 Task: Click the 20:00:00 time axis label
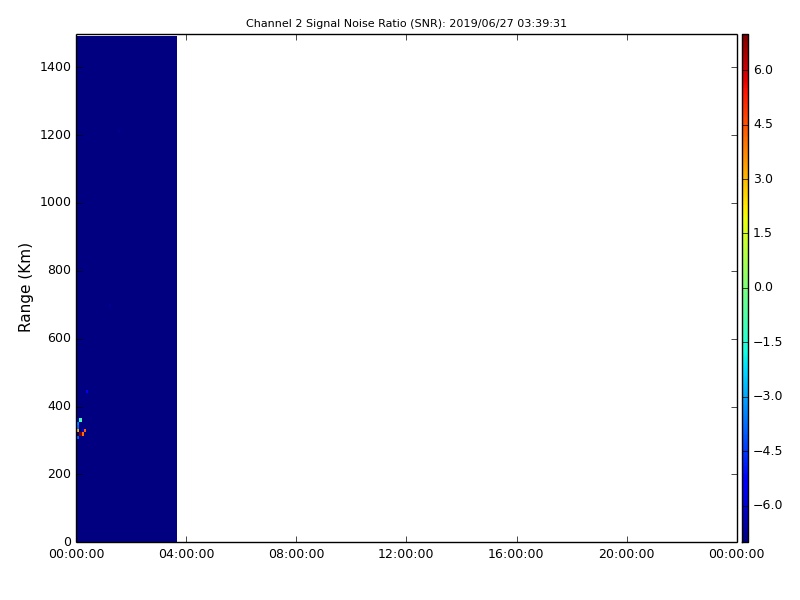[627, 554]
